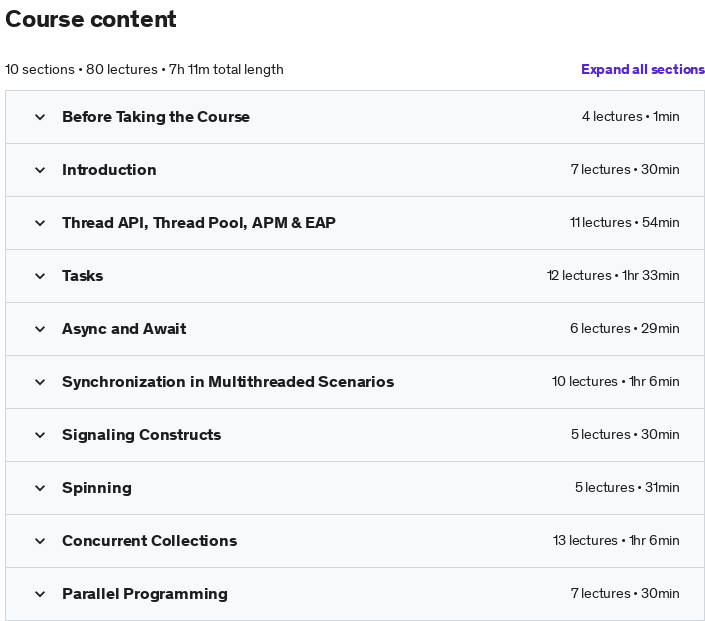Open chevron for Thread API, Thread Pool section
The height and width of the screenshot is (621, 705).
click(40, 223)
